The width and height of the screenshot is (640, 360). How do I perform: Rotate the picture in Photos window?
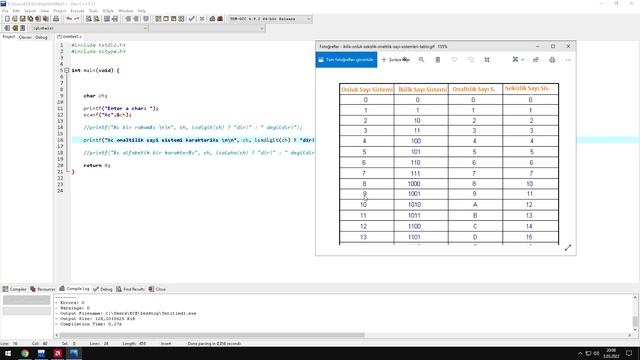point(470,60)
